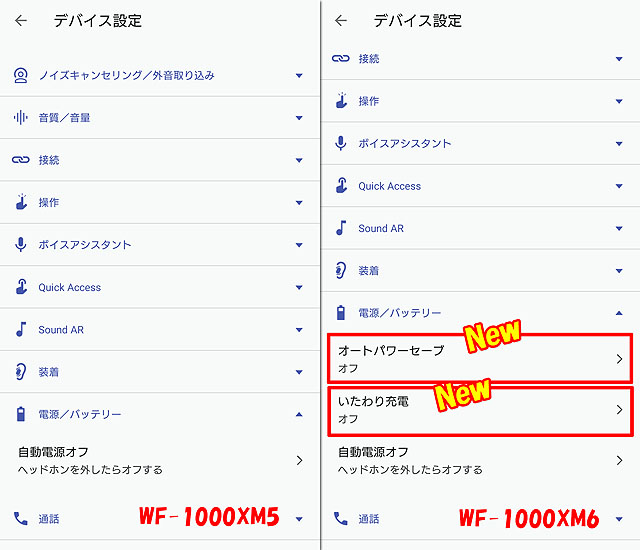Open オートパワーセーブ setting
Viewport: 640px width, 550px height.
pos(480,358)
